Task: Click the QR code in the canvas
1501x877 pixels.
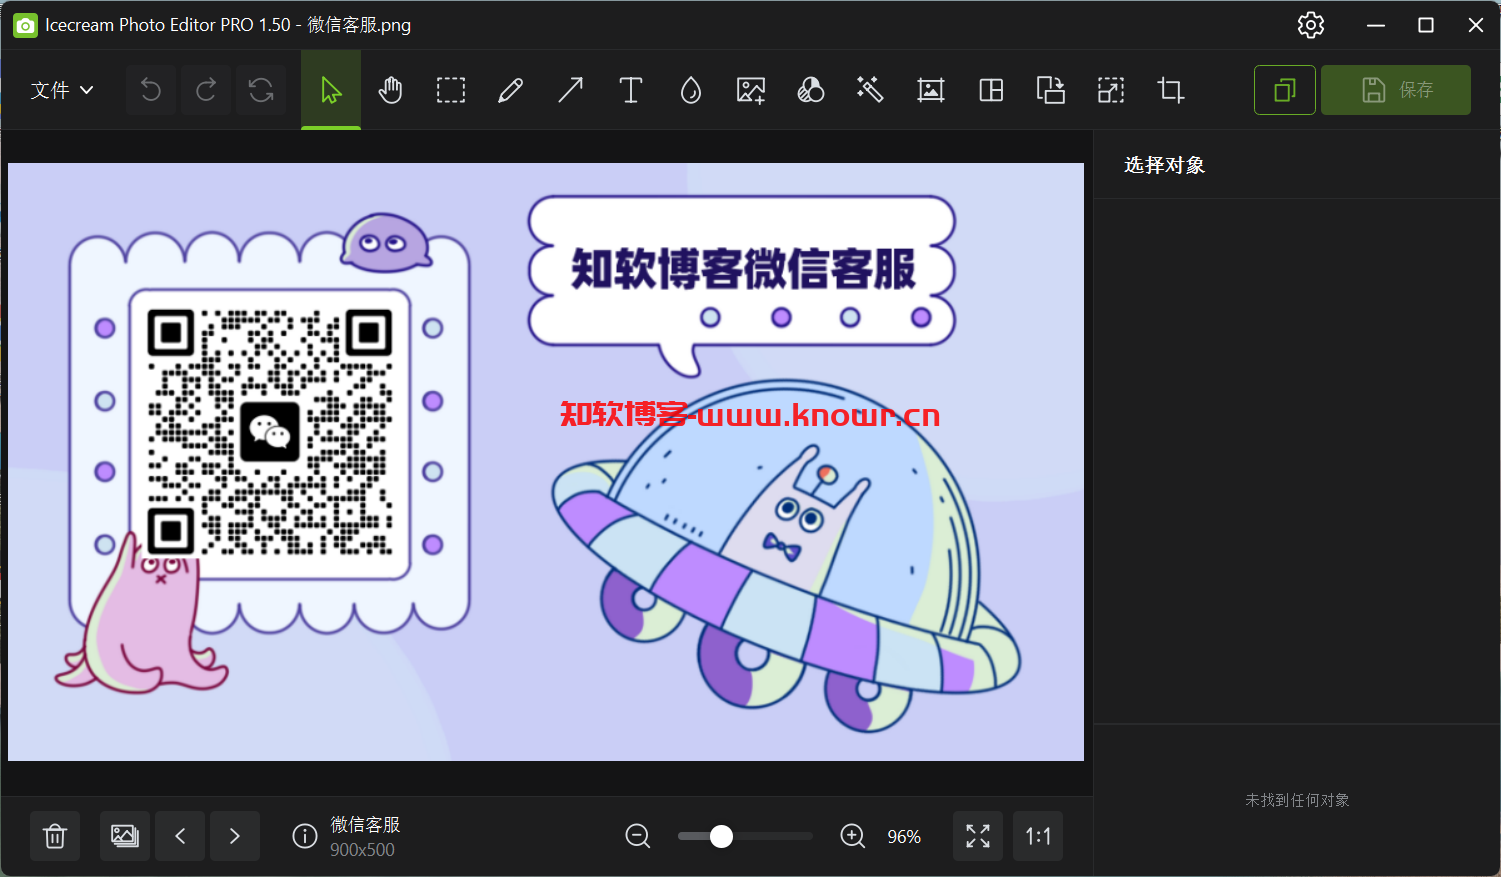Action: tap(270, 433)
